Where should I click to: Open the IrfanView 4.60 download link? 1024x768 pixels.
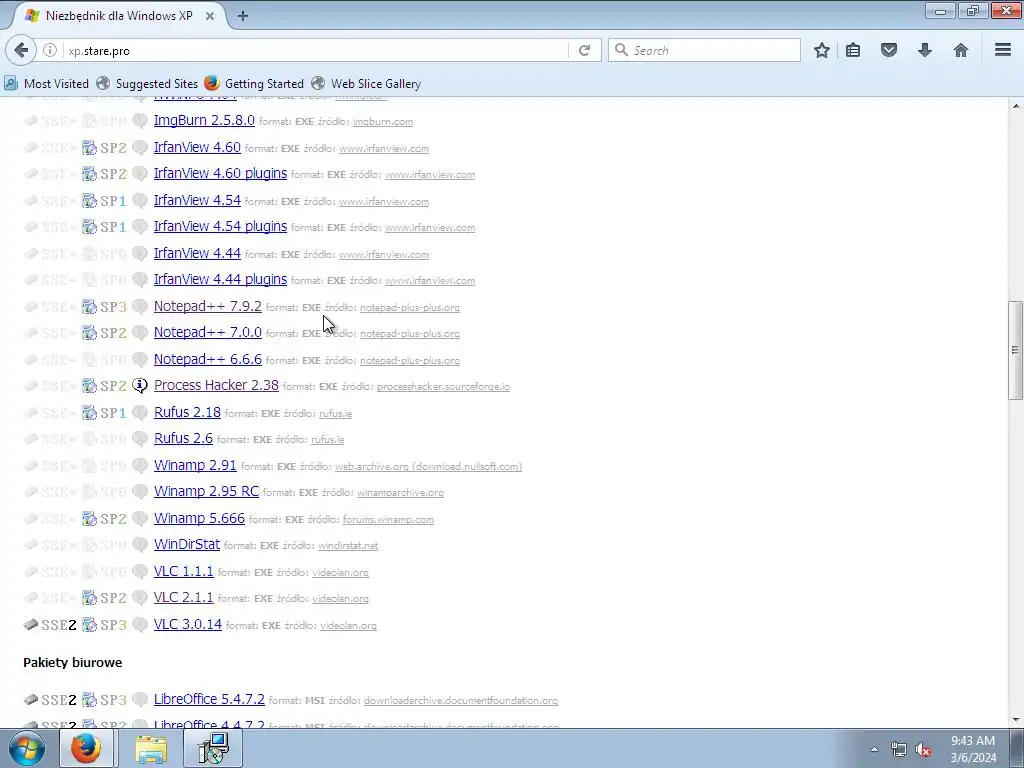point(197,147)
